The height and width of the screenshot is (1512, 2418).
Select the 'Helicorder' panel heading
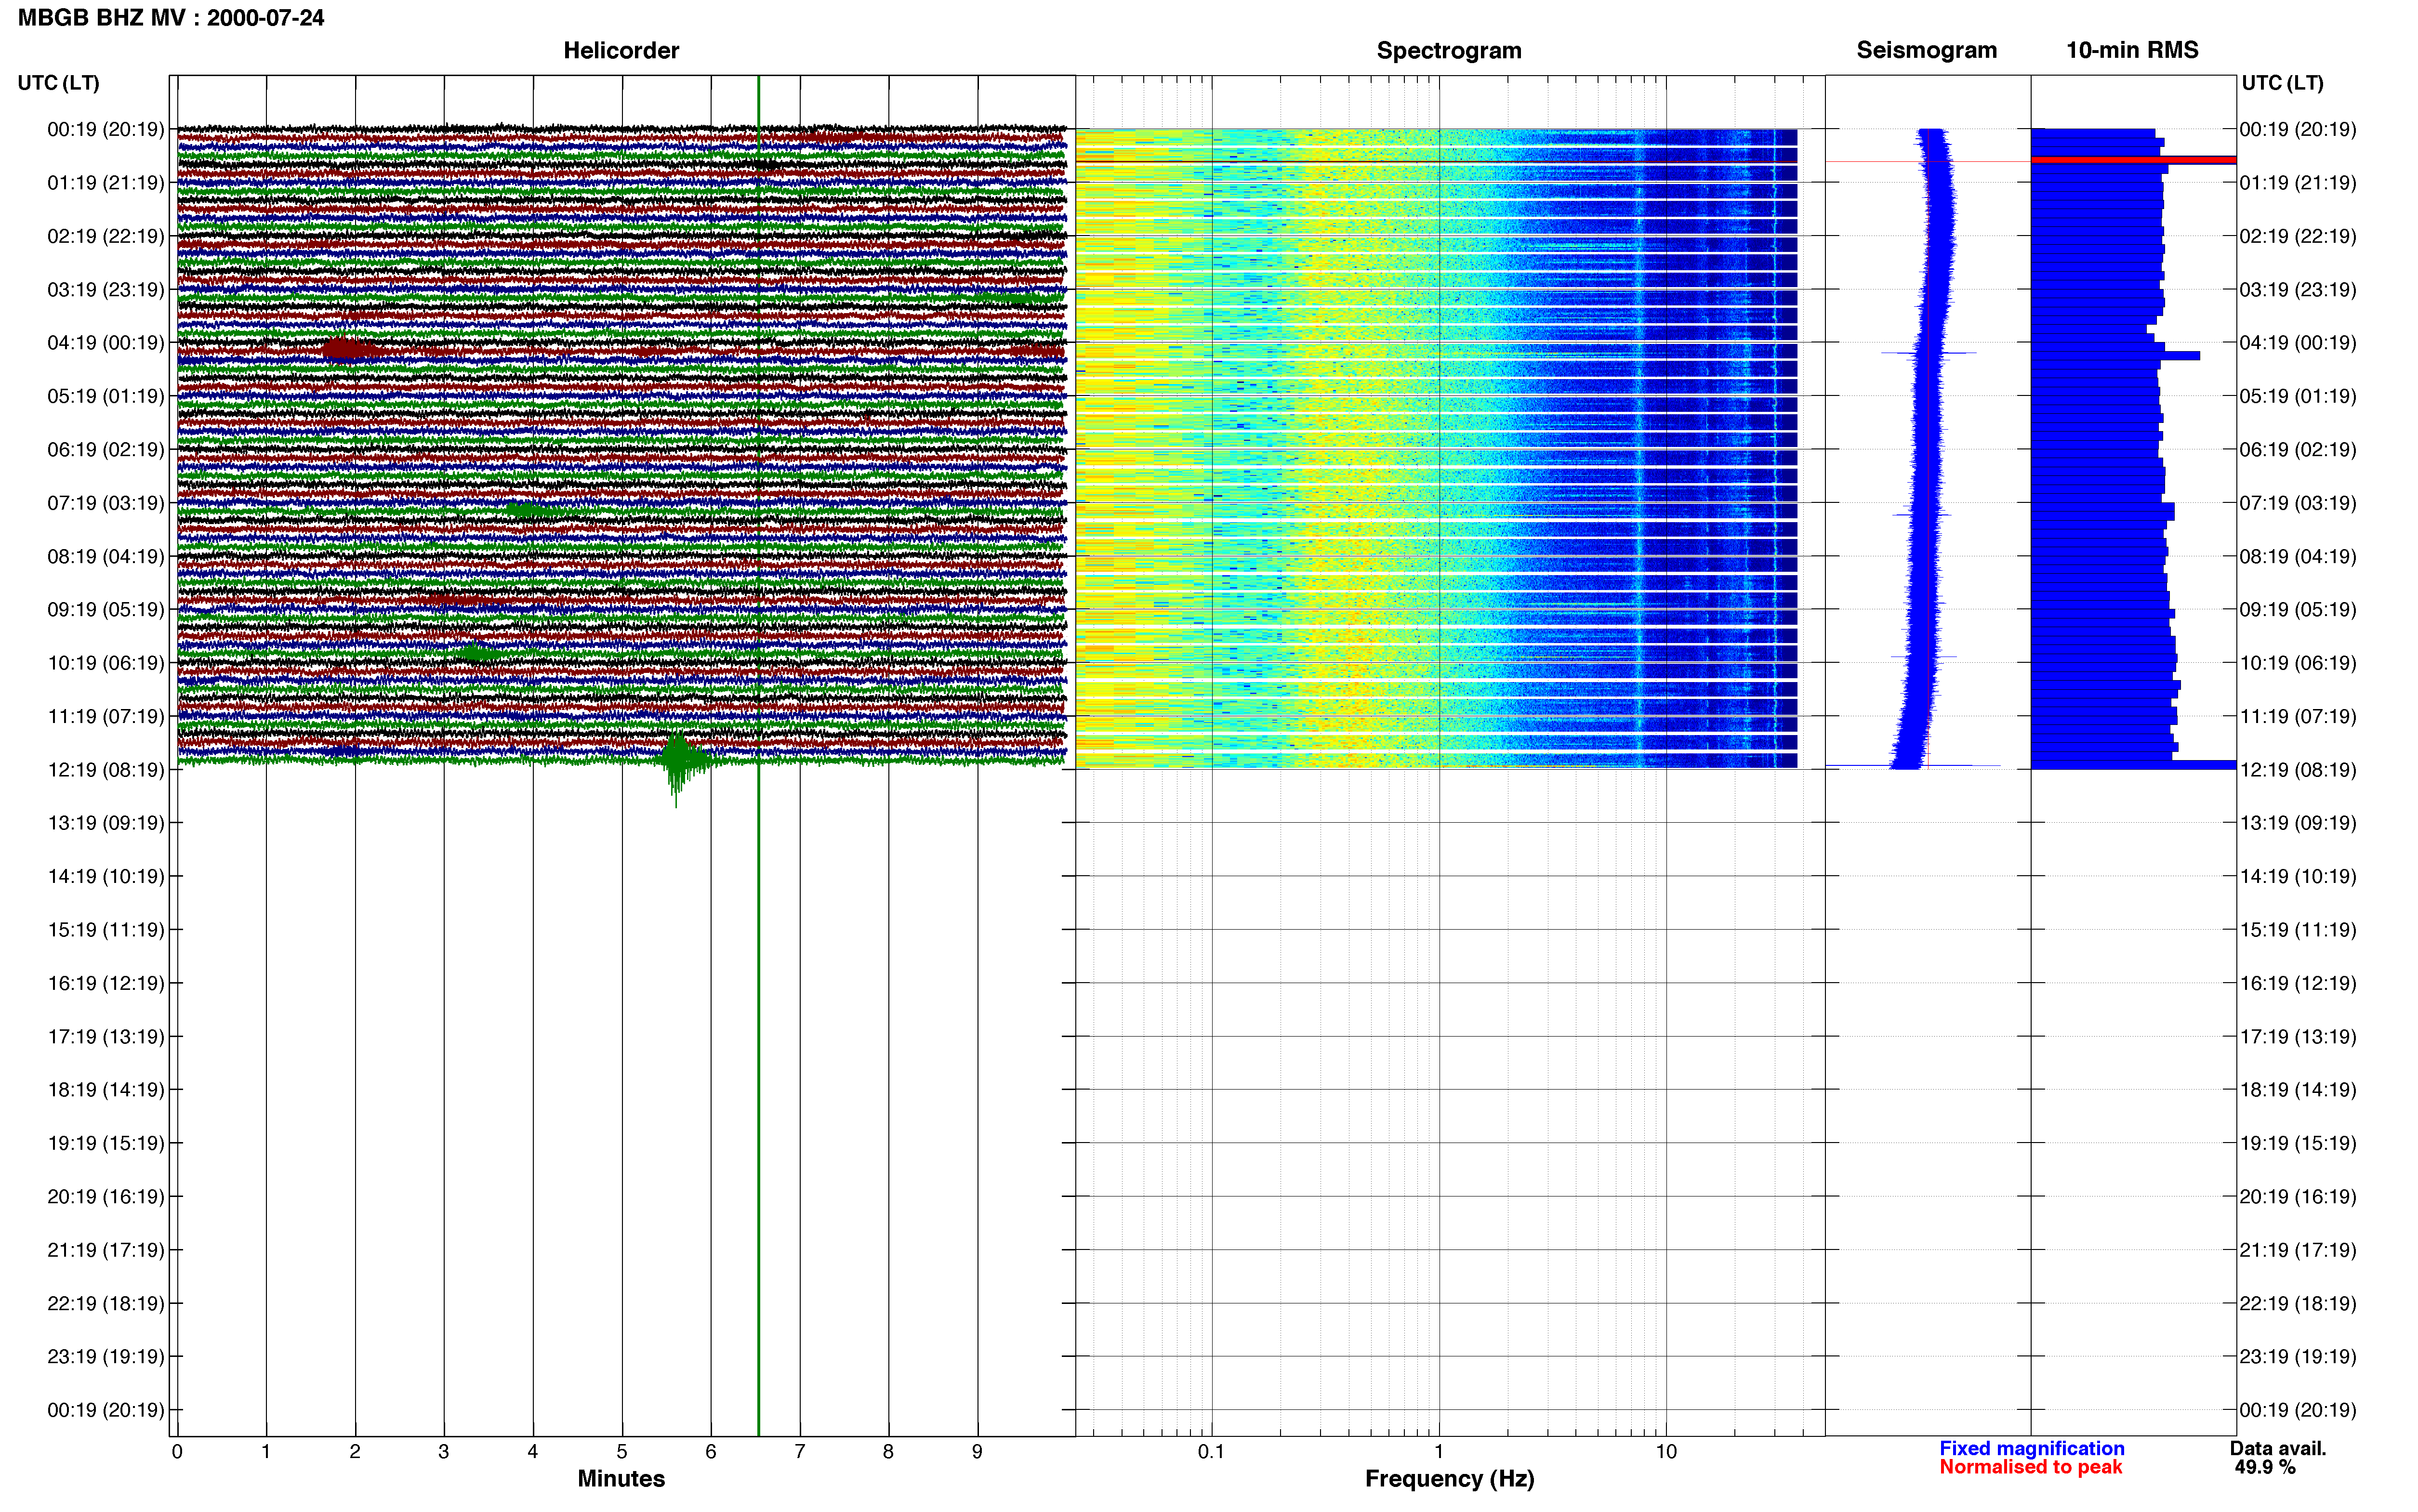click(x=621, y=50)
